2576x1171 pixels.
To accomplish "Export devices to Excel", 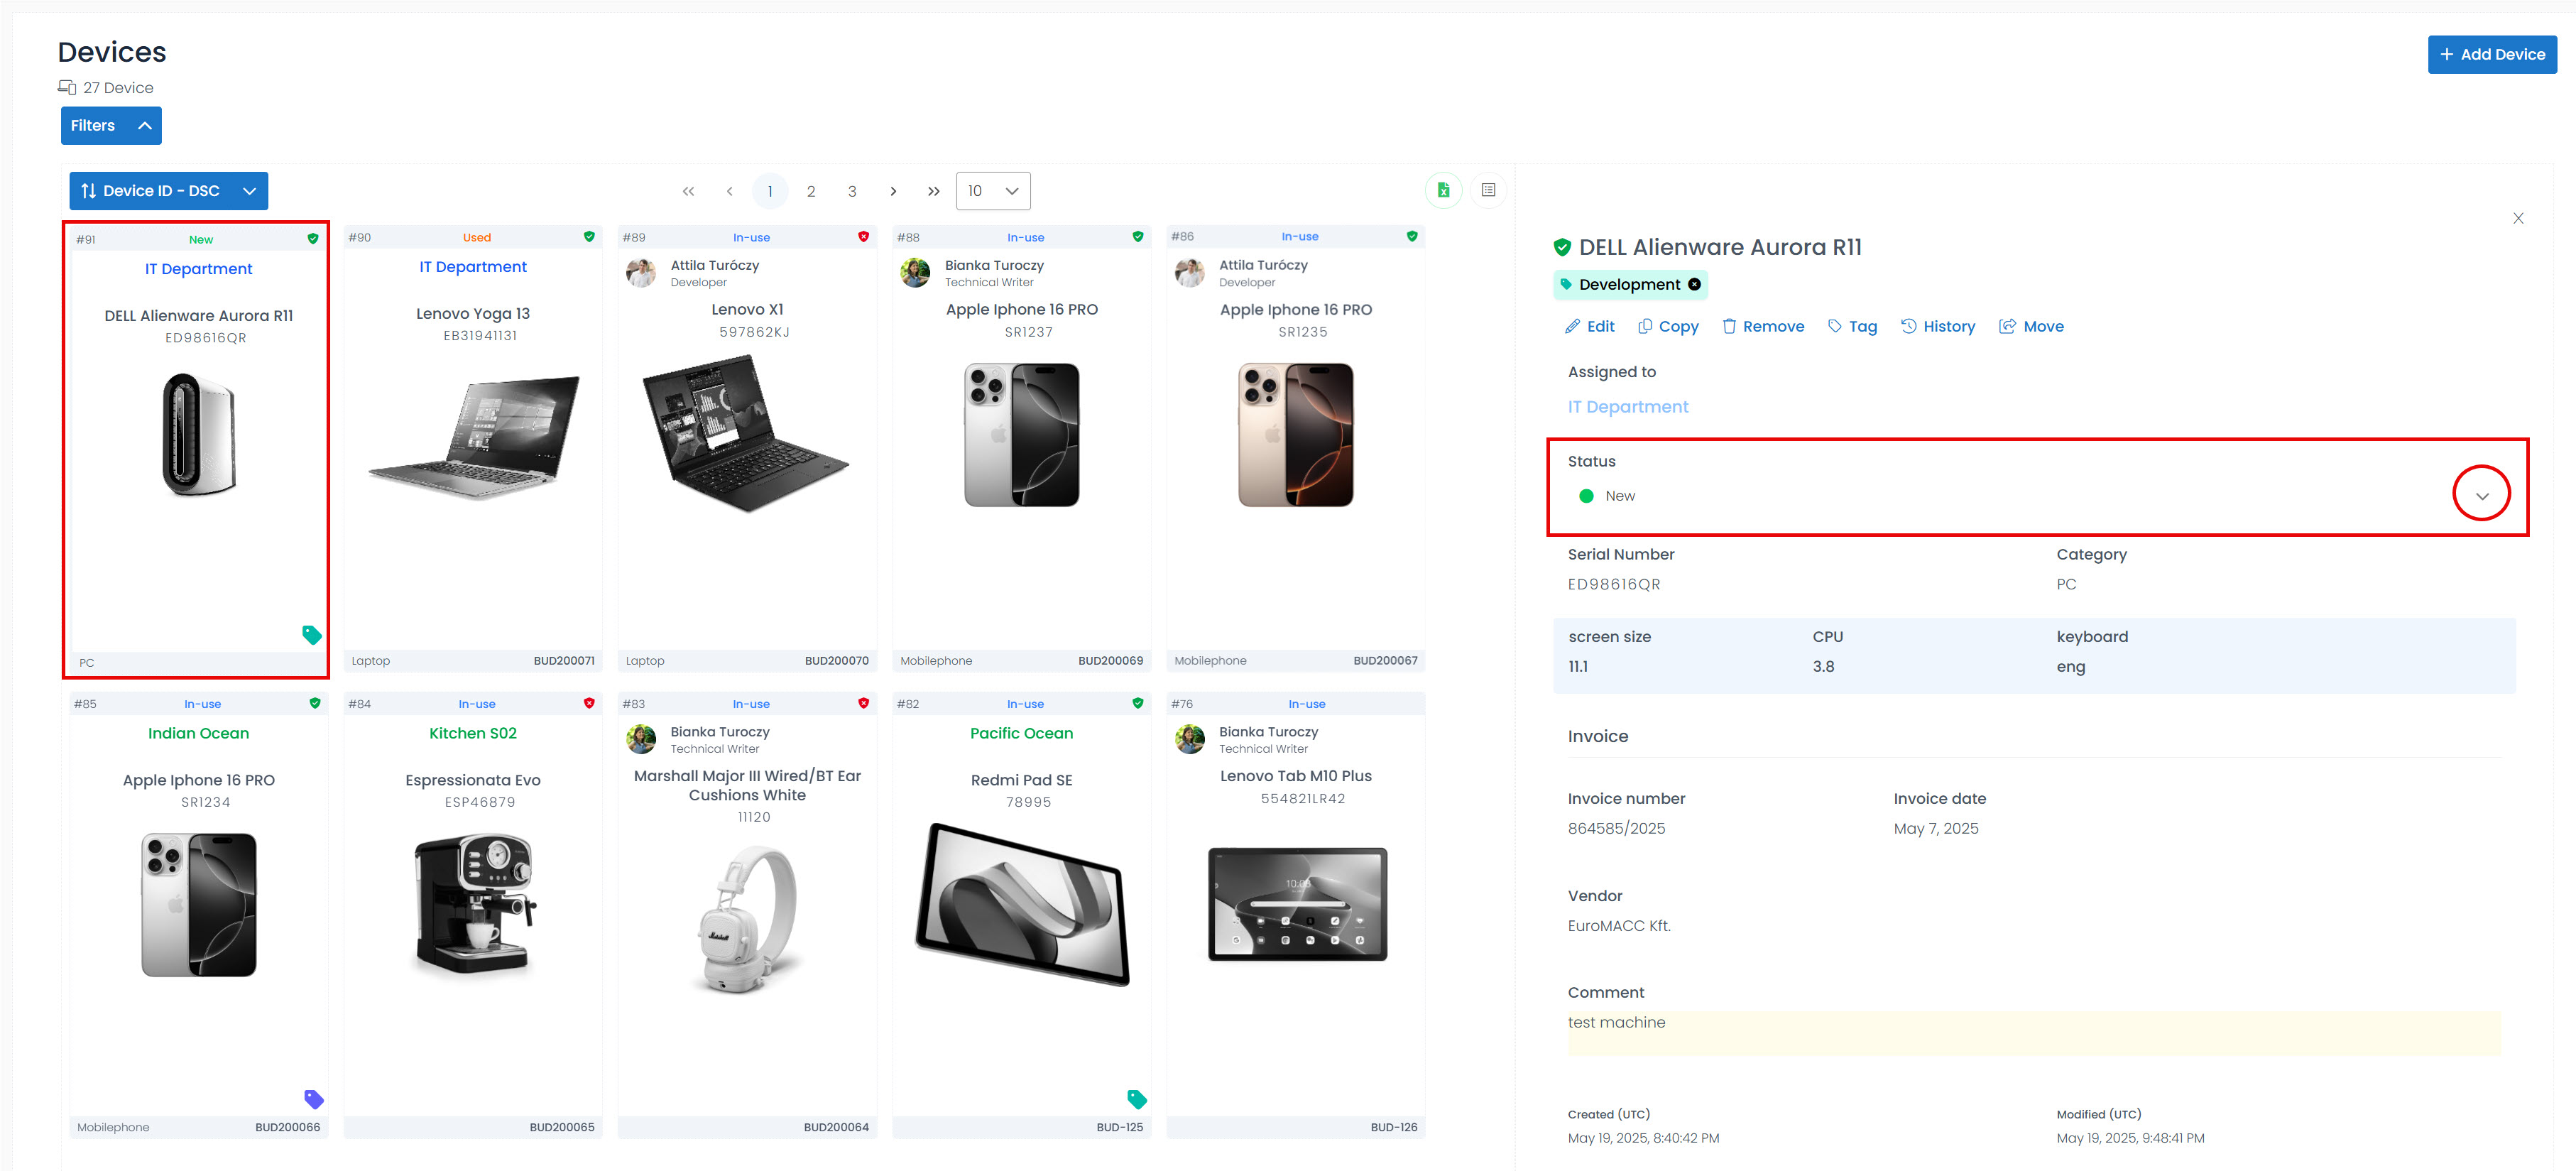I will (x=1443, y=190).
